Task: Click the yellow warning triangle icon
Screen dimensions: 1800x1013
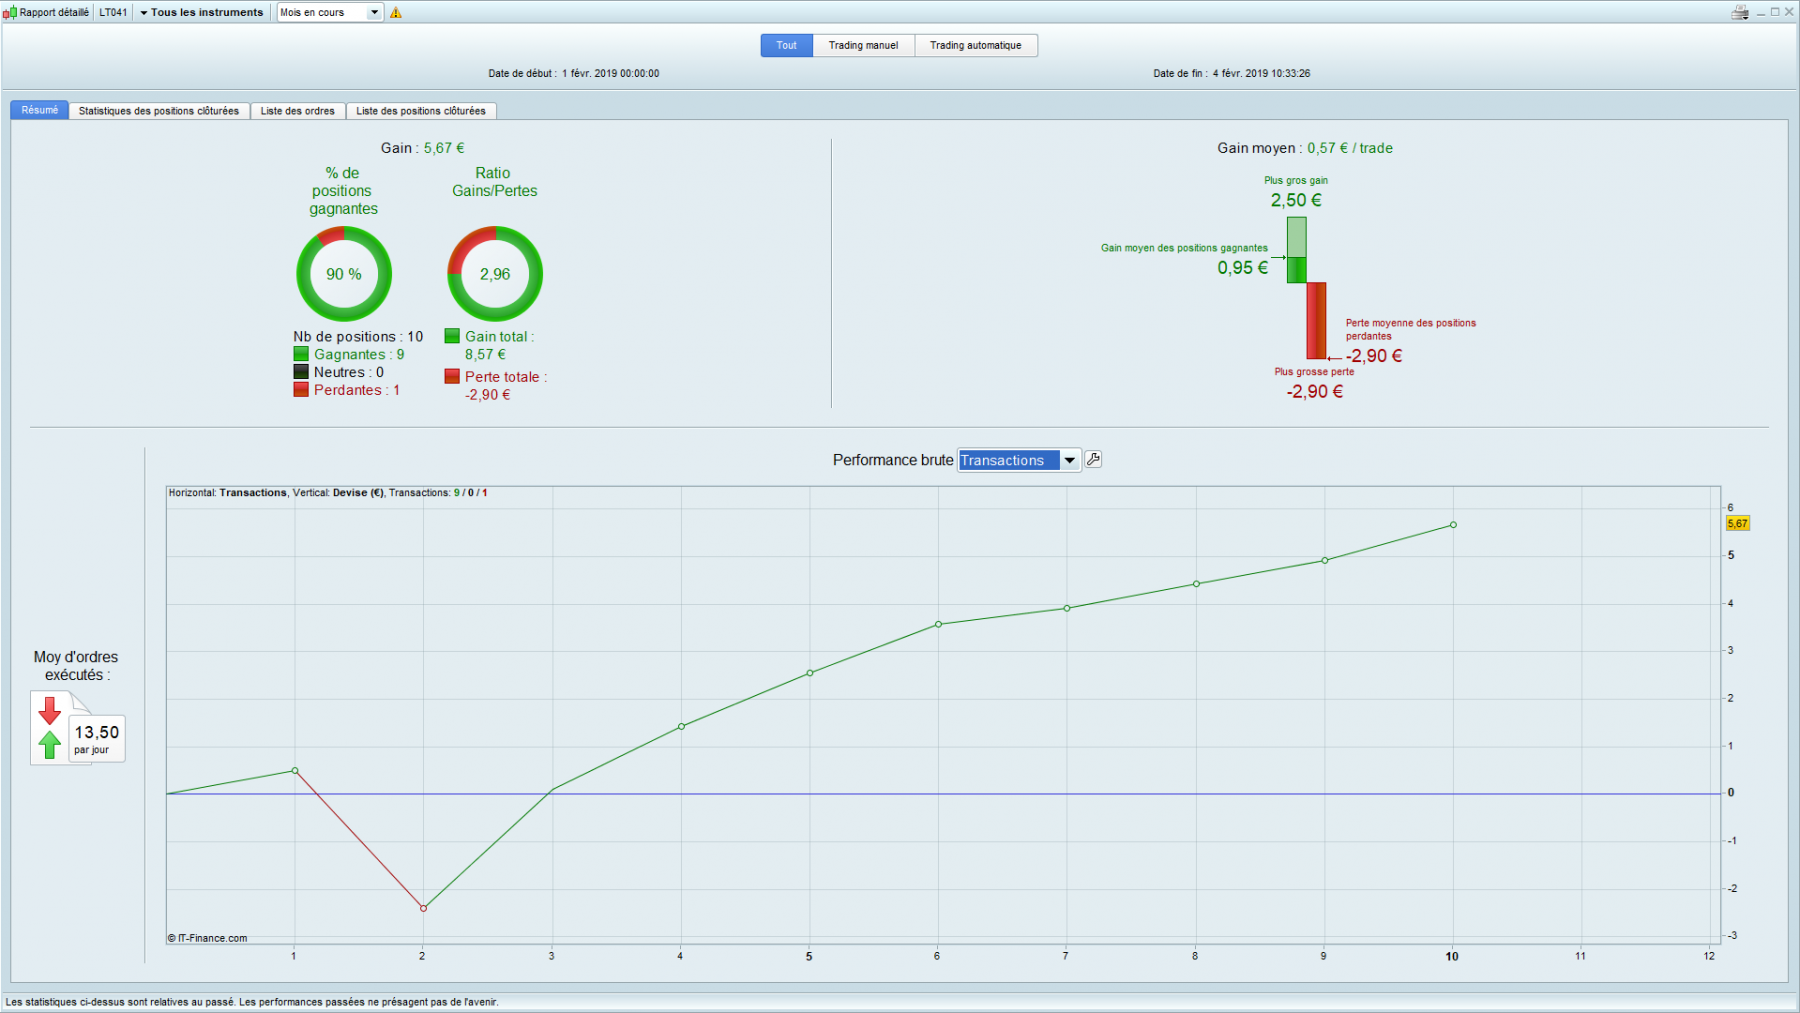Action: coord(396,13)
